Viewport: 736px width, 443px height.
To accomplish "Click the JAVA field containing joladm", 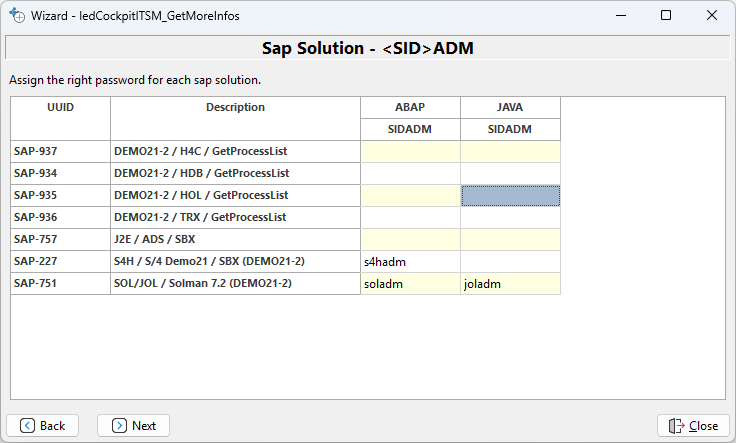I will 510,283.
